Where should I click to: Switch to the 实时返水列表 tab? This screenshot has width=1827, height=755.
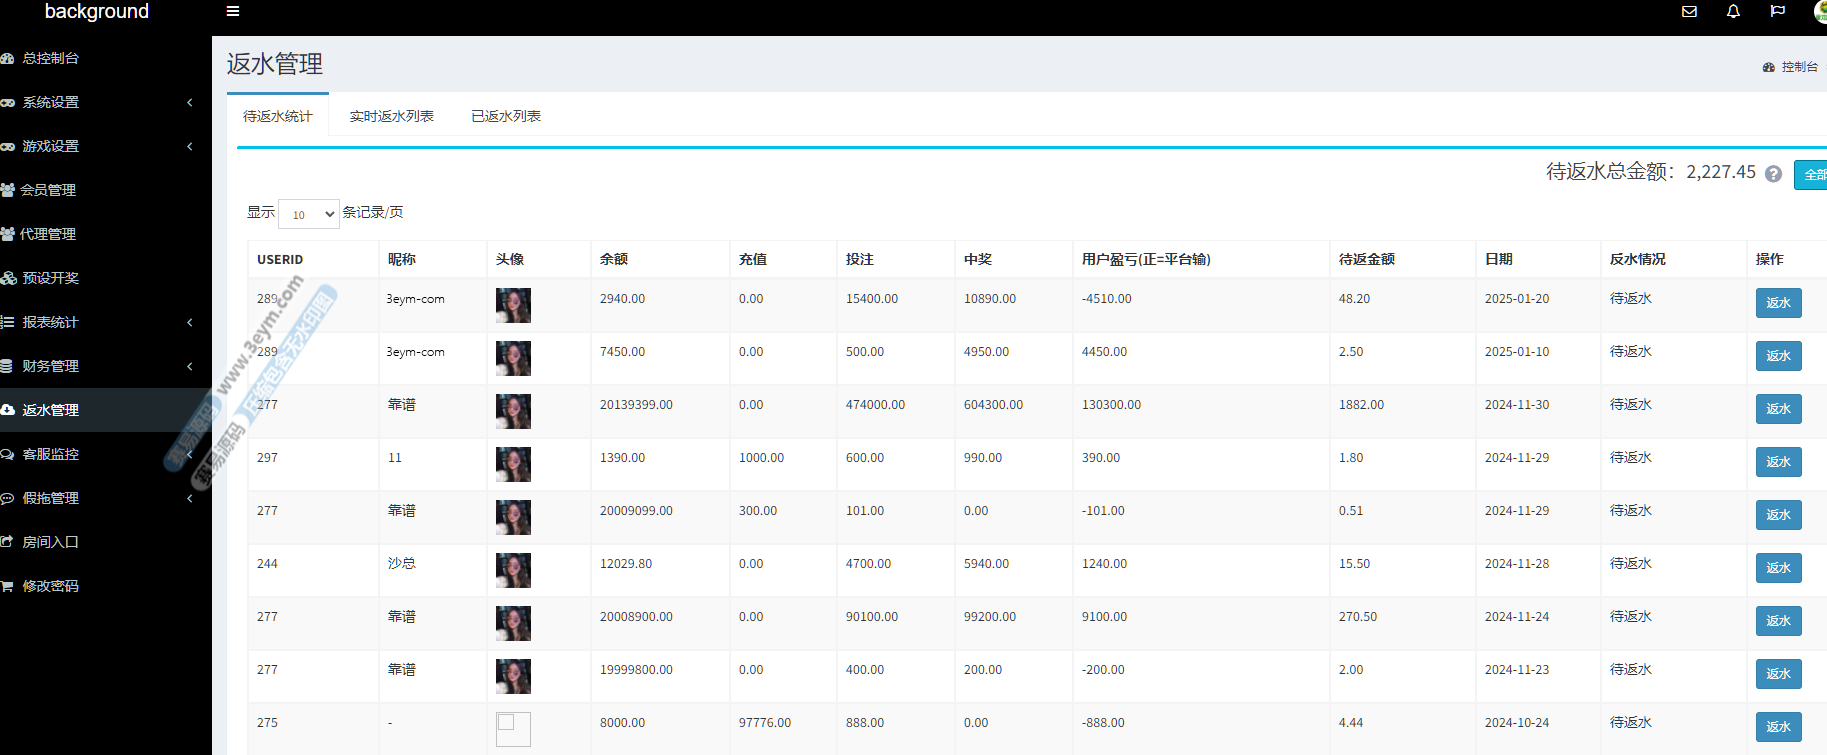[391, 116]
